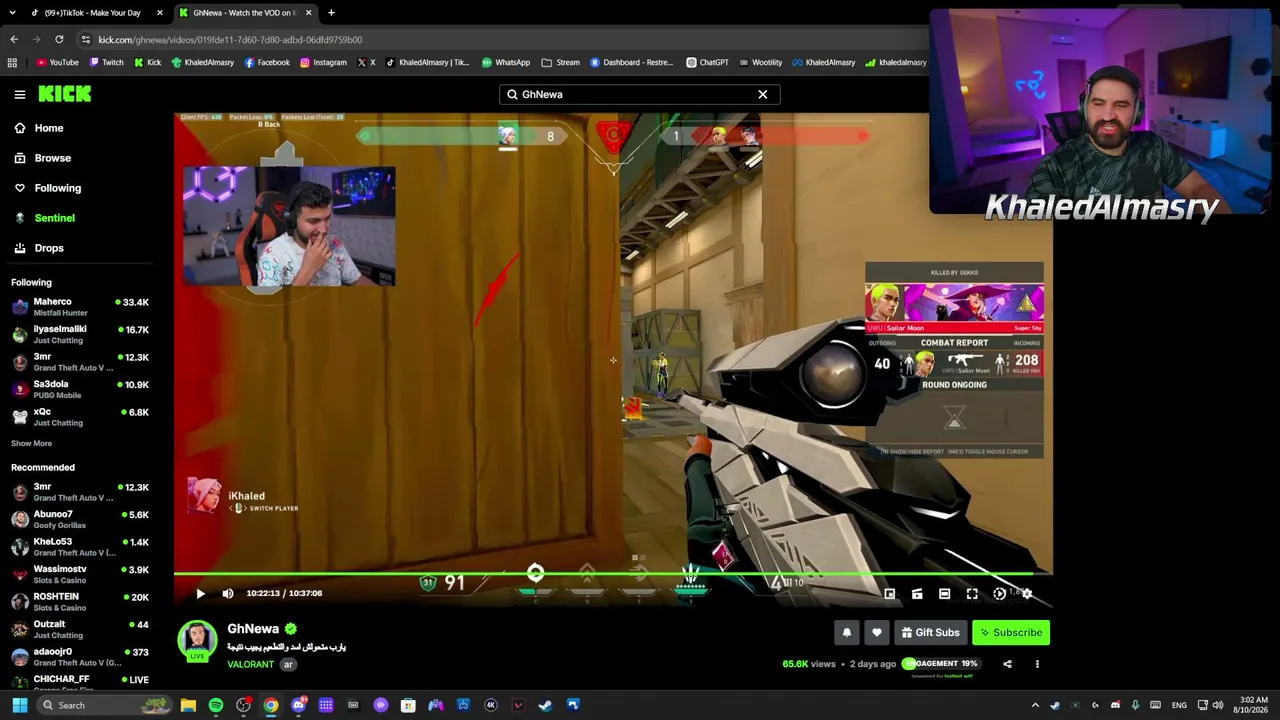Viewport: 1280px width, 720px height.
Task: Focus the Kick search field containing GhNewa
Action: 639,94
